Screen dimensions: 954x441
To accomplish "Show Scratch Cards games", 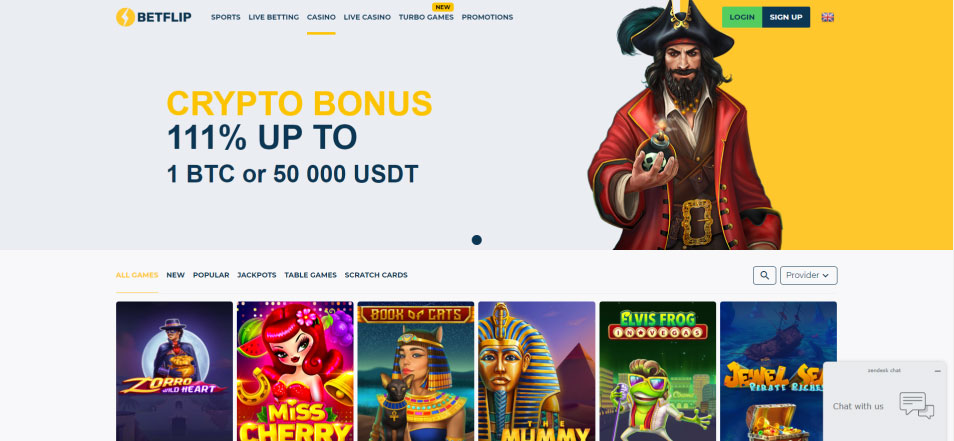I will point(376,275).
